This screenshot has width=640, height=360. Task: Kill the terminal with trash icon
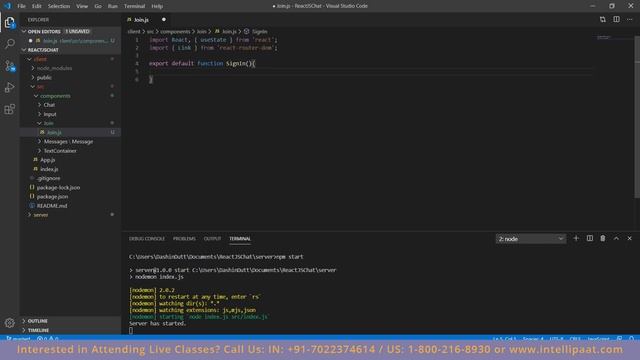[x=603, y=238]
